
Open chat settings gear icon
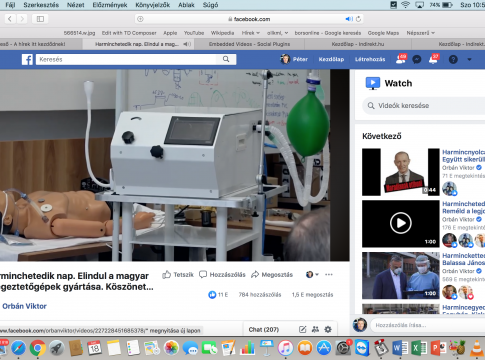[x=328, y=329]
